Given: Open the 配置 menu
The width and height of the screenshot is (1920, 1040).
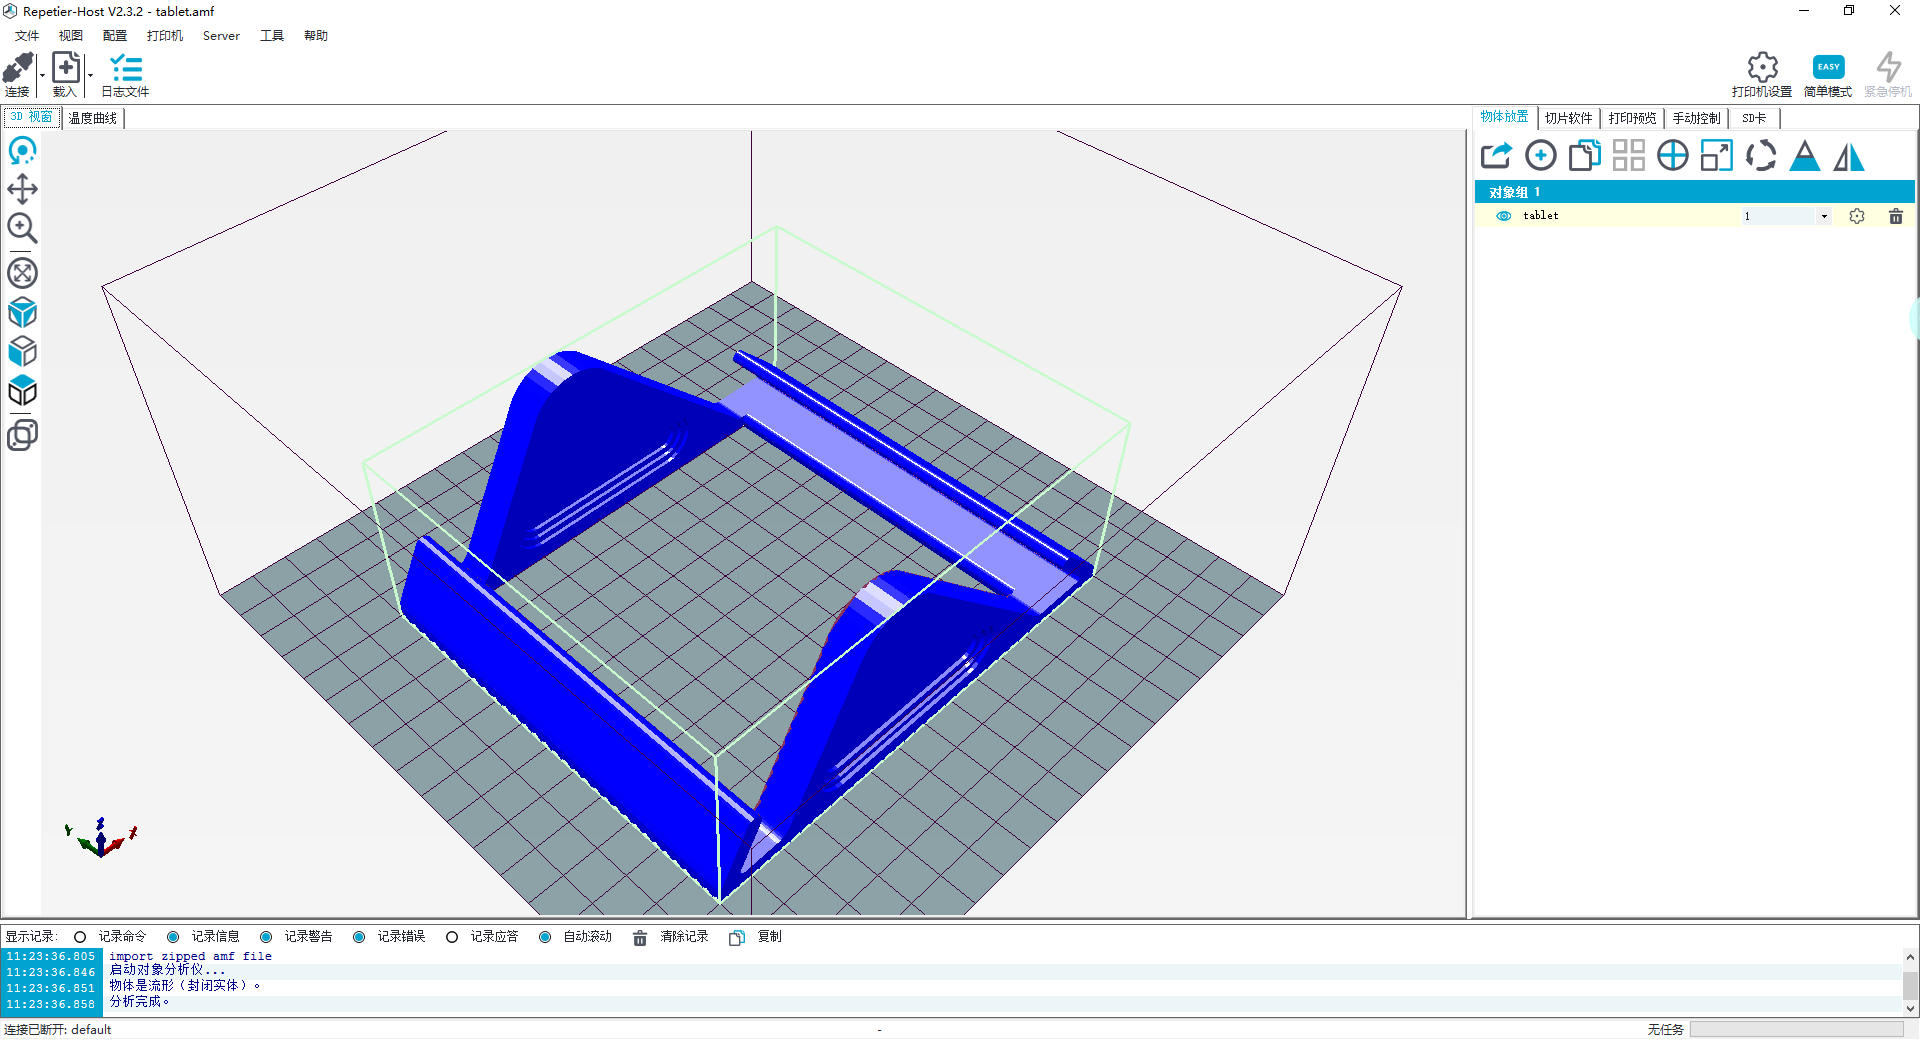Looking at the screenshot, I should coord(115,36).
